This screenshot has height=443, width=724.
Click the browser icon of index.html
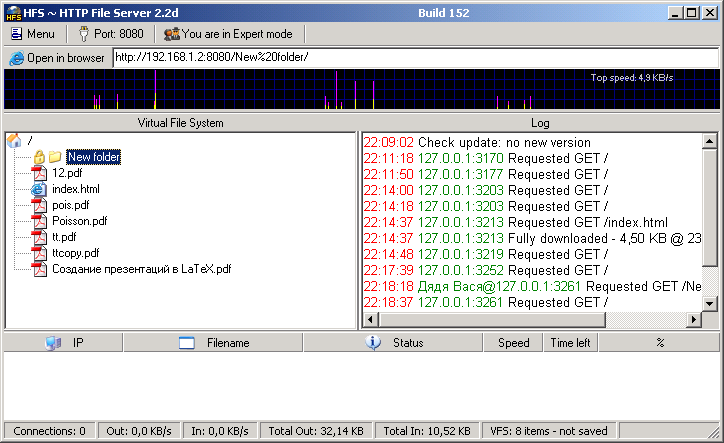point(39,189)
